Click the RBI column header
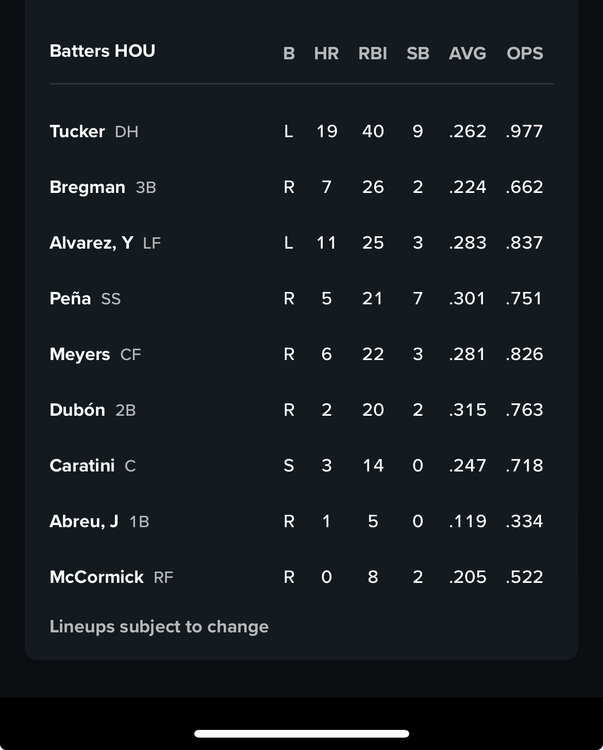Image resolution: width=603 pixels, height=750 pixels. point(373,53)
